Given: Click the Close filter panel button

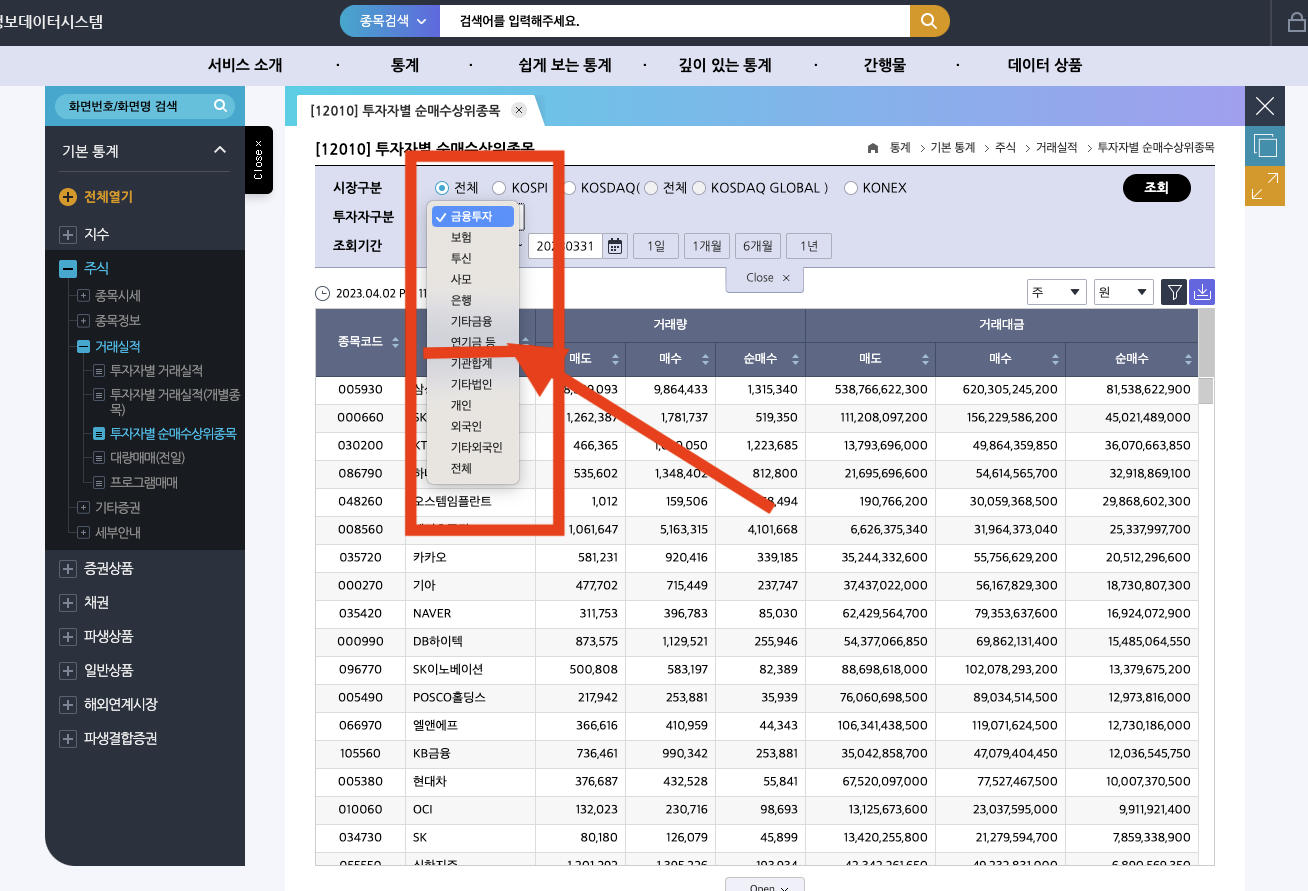Looking at the screenshot, I should click(765, 278).
